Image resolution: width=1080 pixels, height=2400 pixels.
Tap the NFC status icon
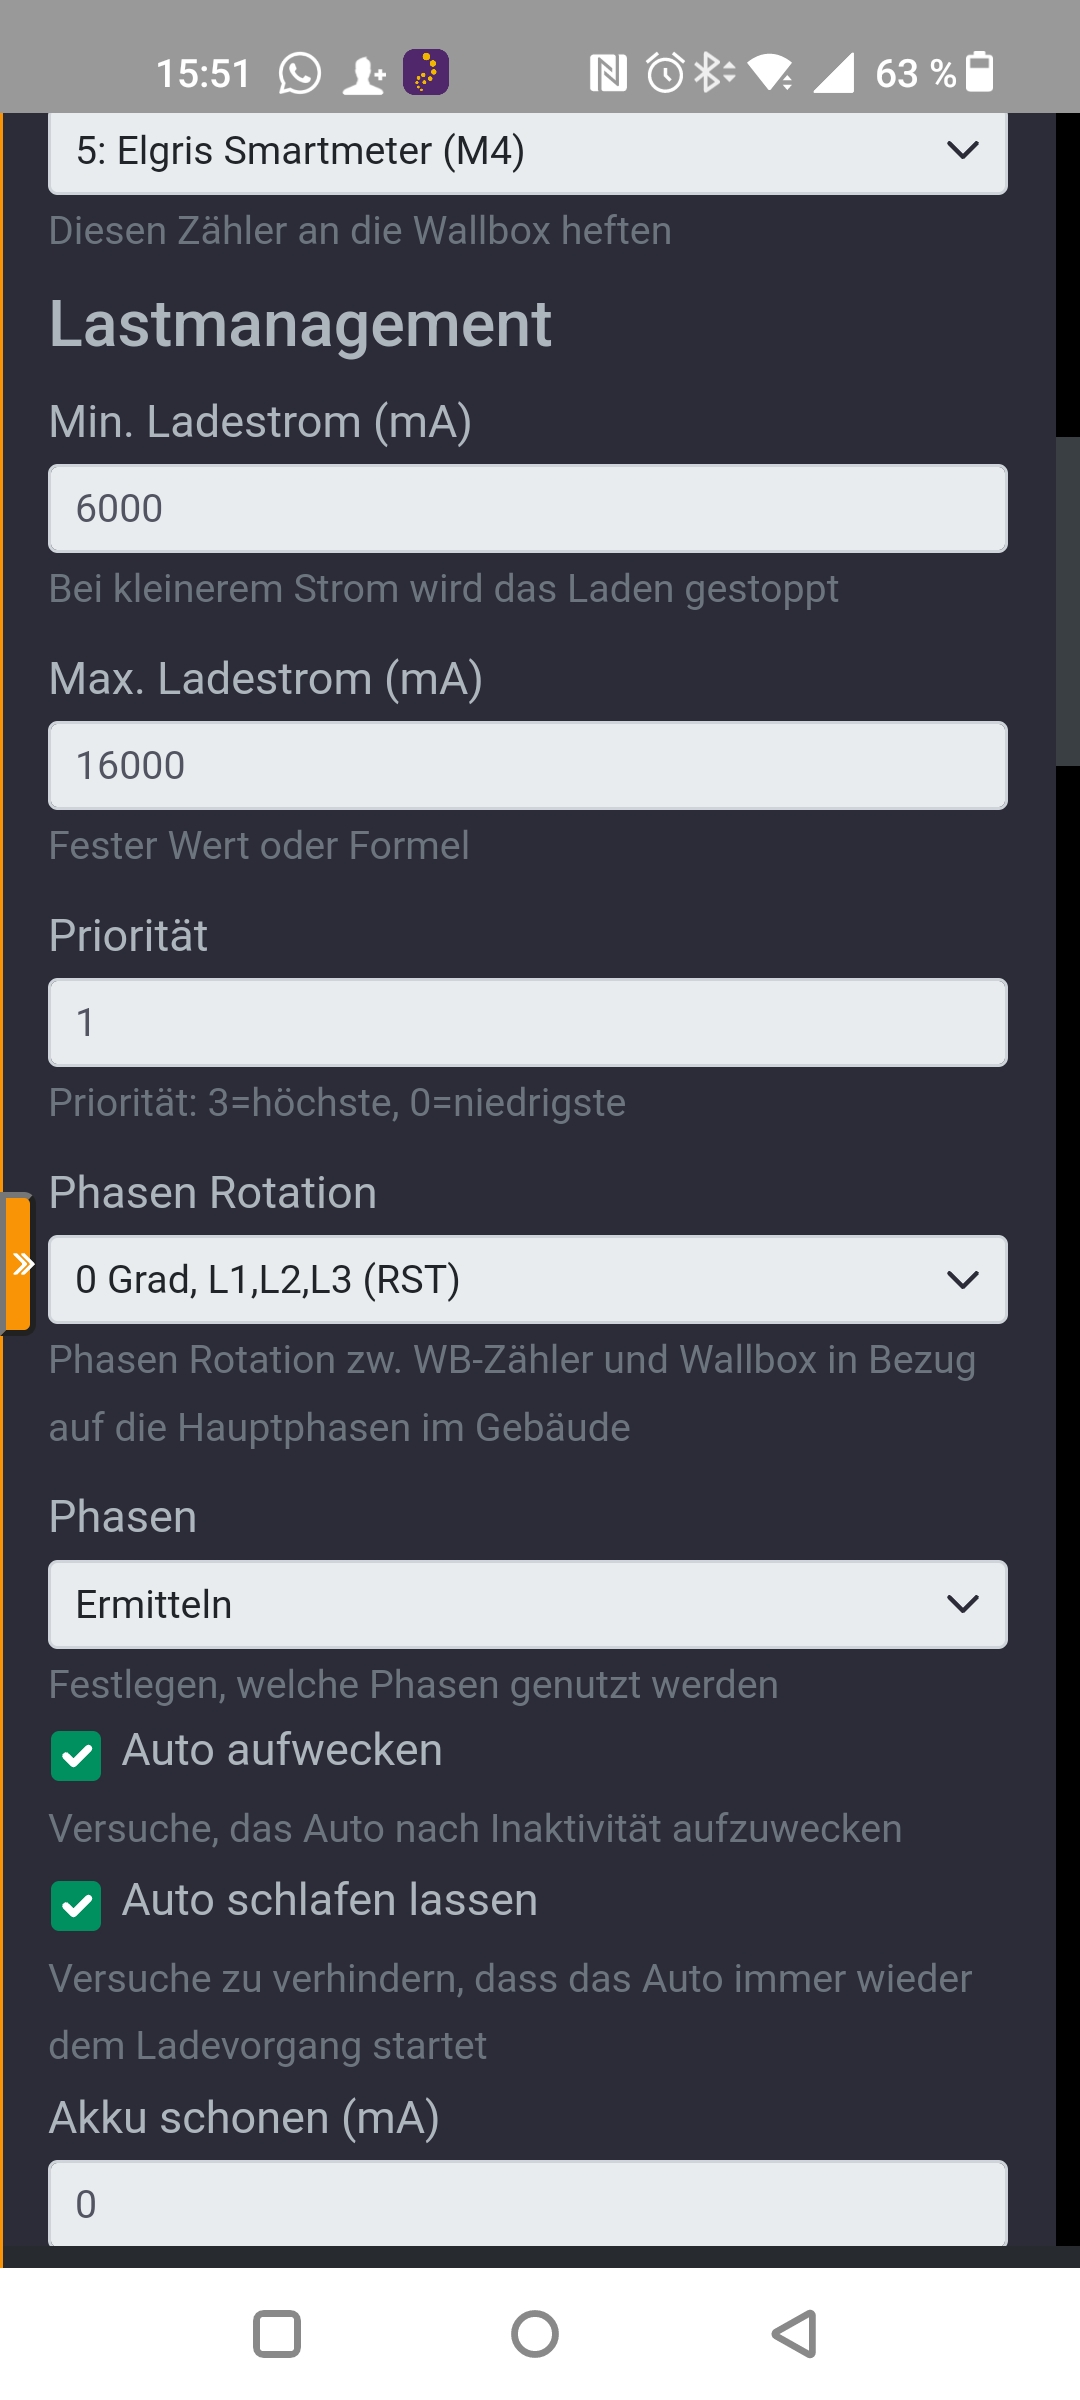[x=608, y=73]
